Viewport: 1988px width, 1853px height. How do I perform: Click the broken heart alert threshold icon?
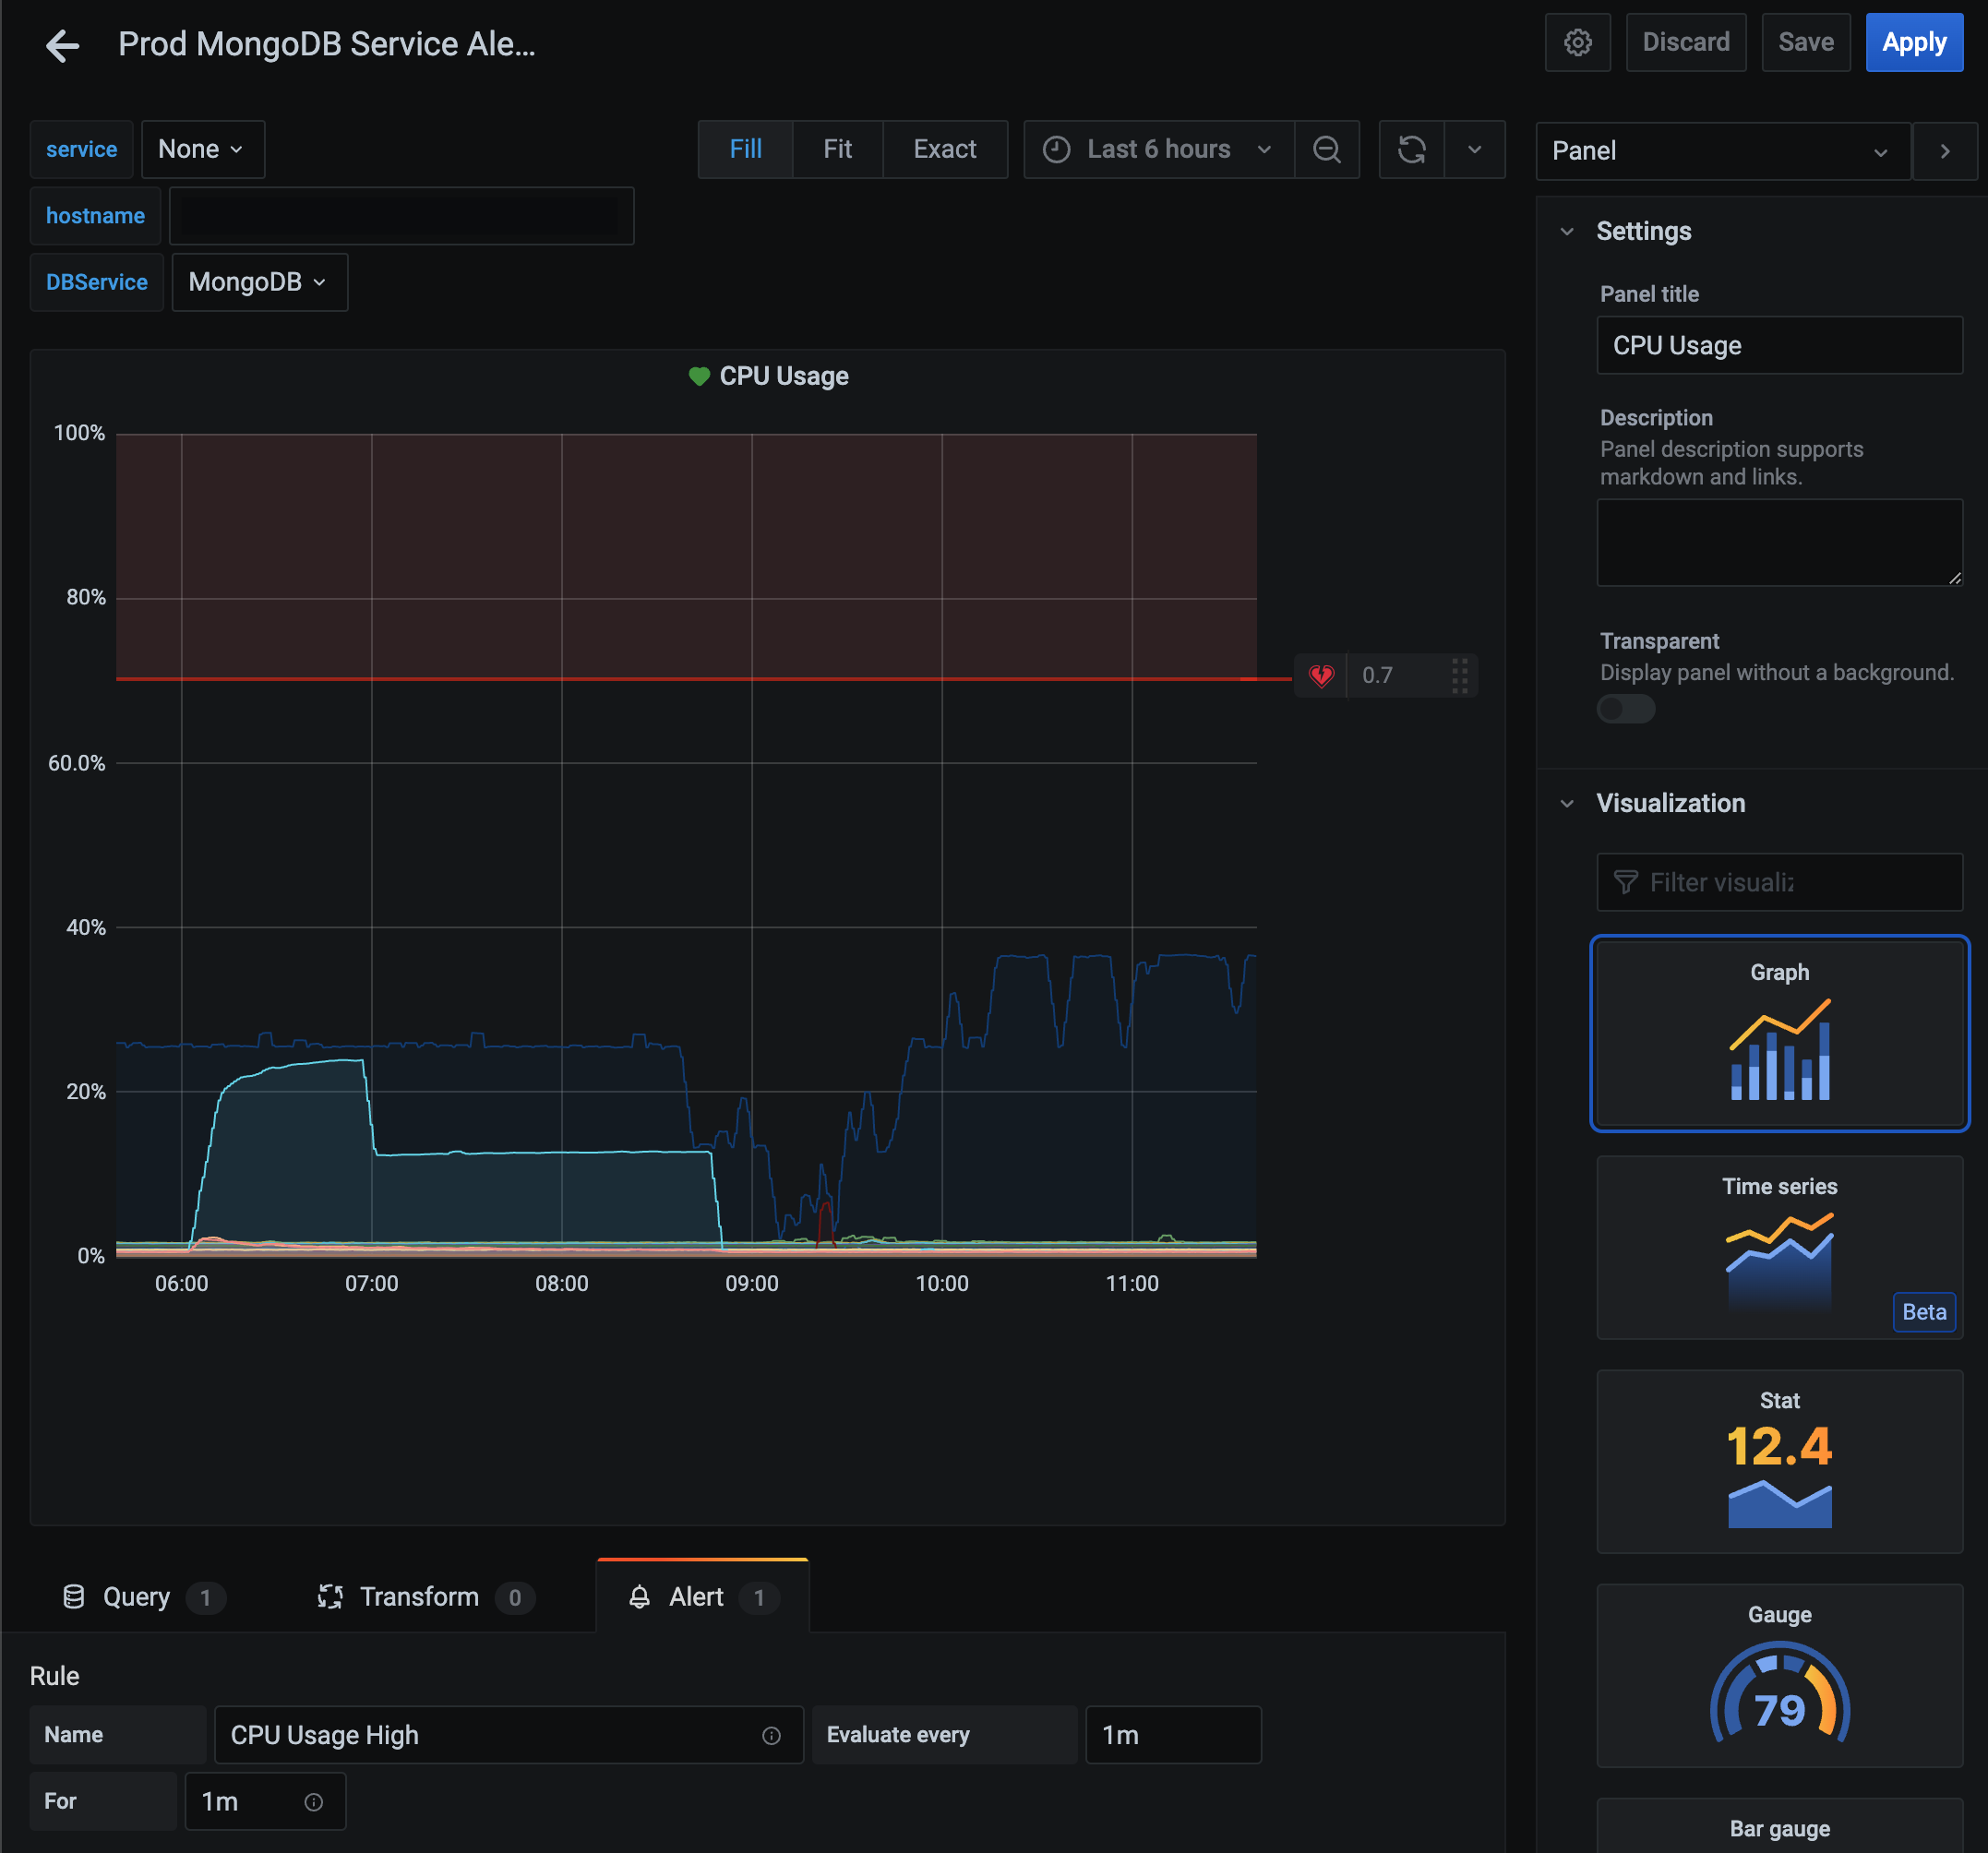[x=1320, y=676]
